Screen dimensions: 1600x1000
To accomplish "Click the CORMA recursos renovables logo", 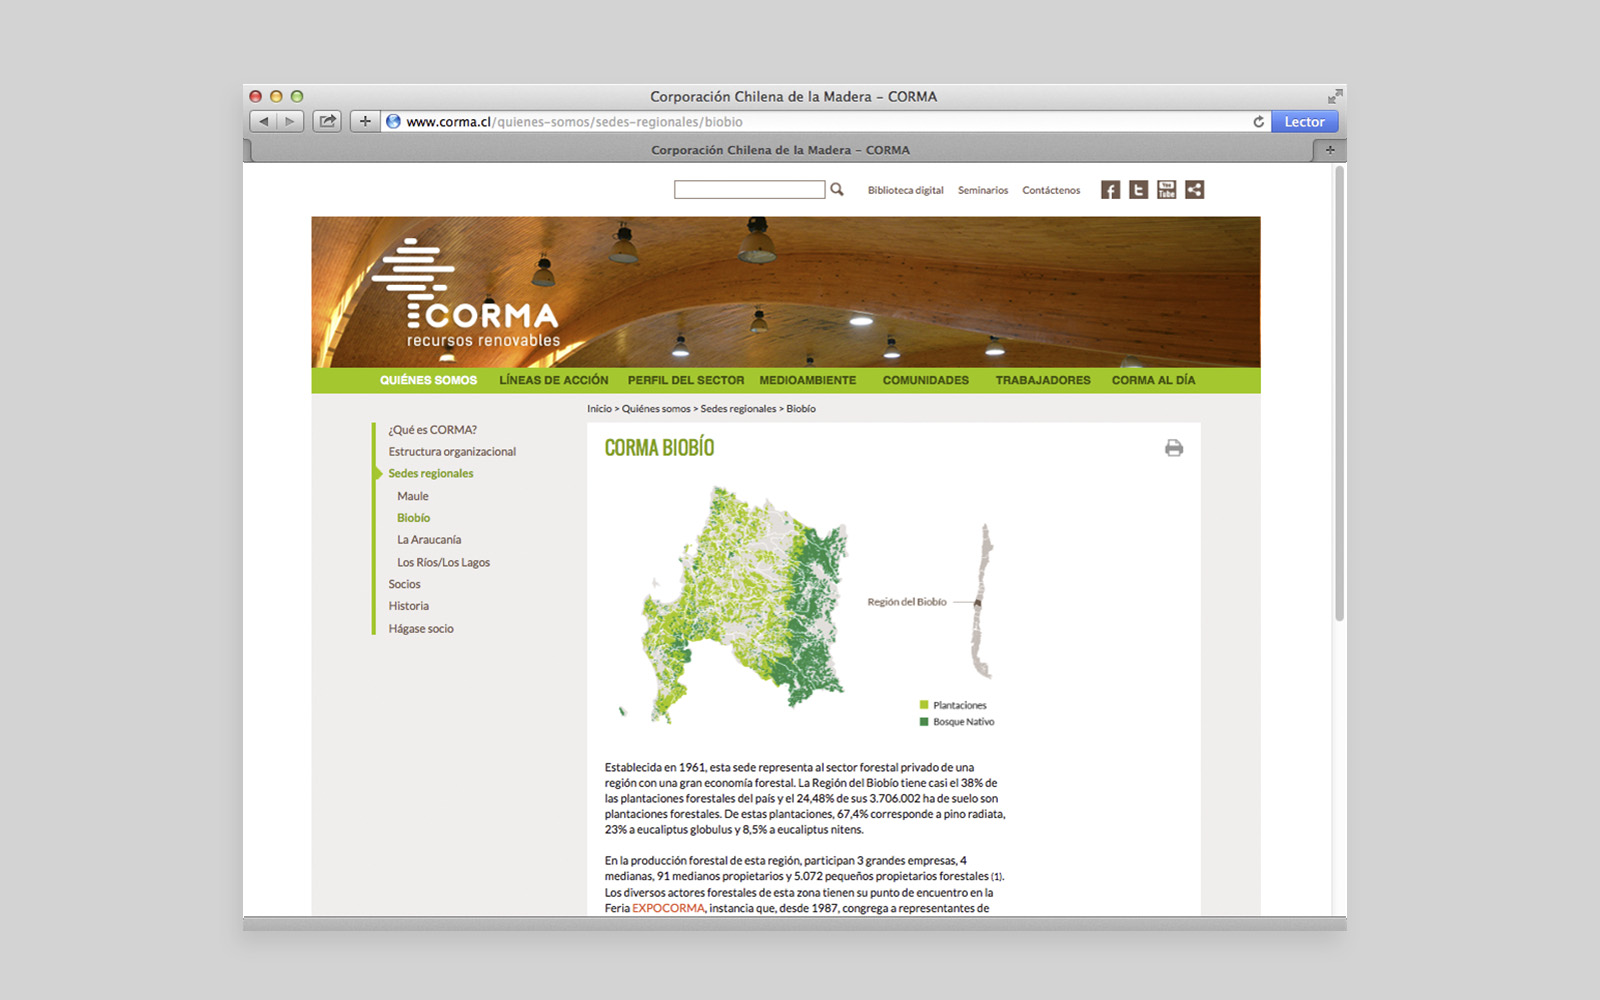I will pyautogui.click(x=466, y=294).
